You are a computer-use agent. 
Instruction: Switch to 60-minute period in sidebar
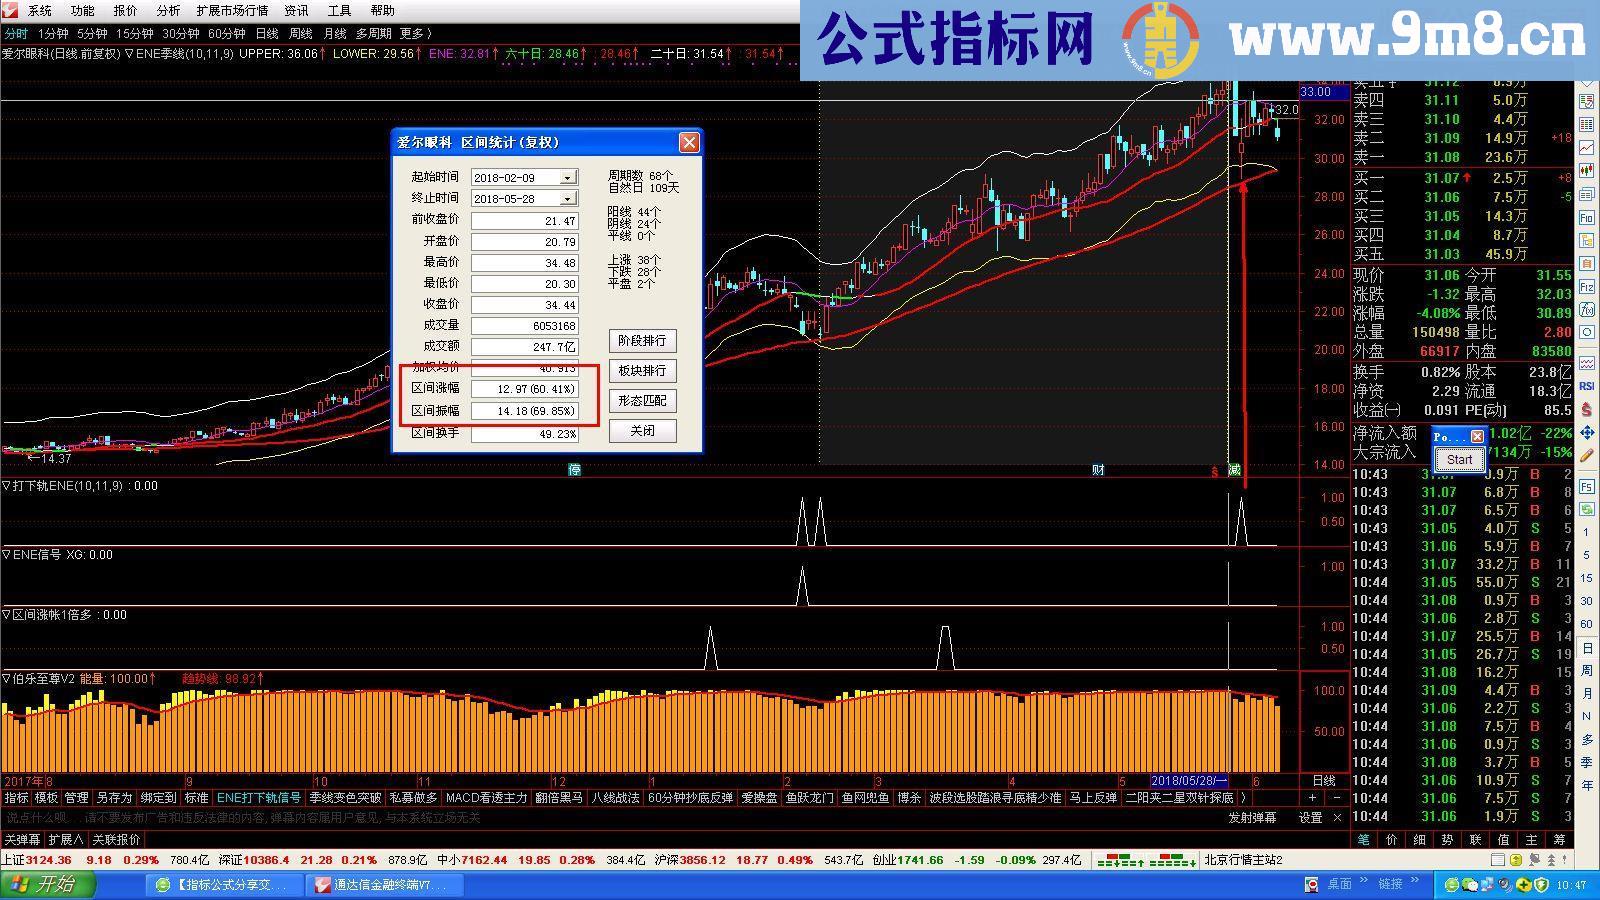(x=1587, y=623)
